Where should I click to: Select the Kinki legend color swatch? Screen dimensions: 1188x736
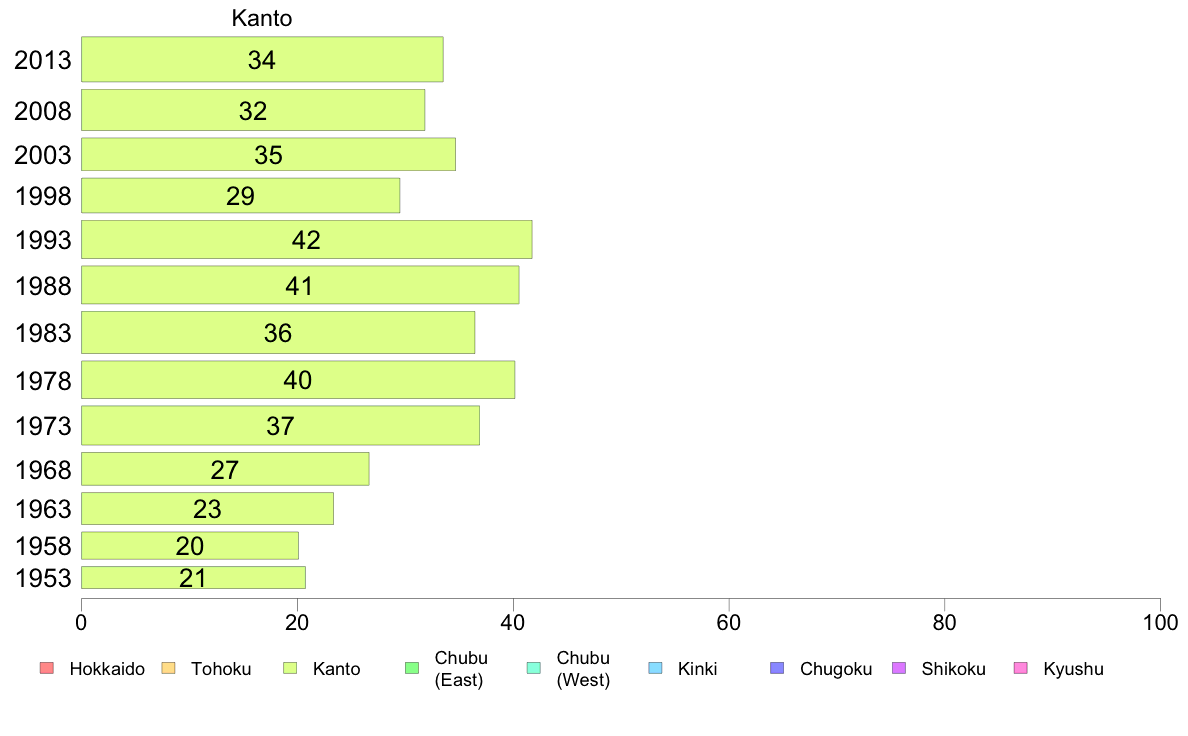pyautogui.click(x=655, y=668)
